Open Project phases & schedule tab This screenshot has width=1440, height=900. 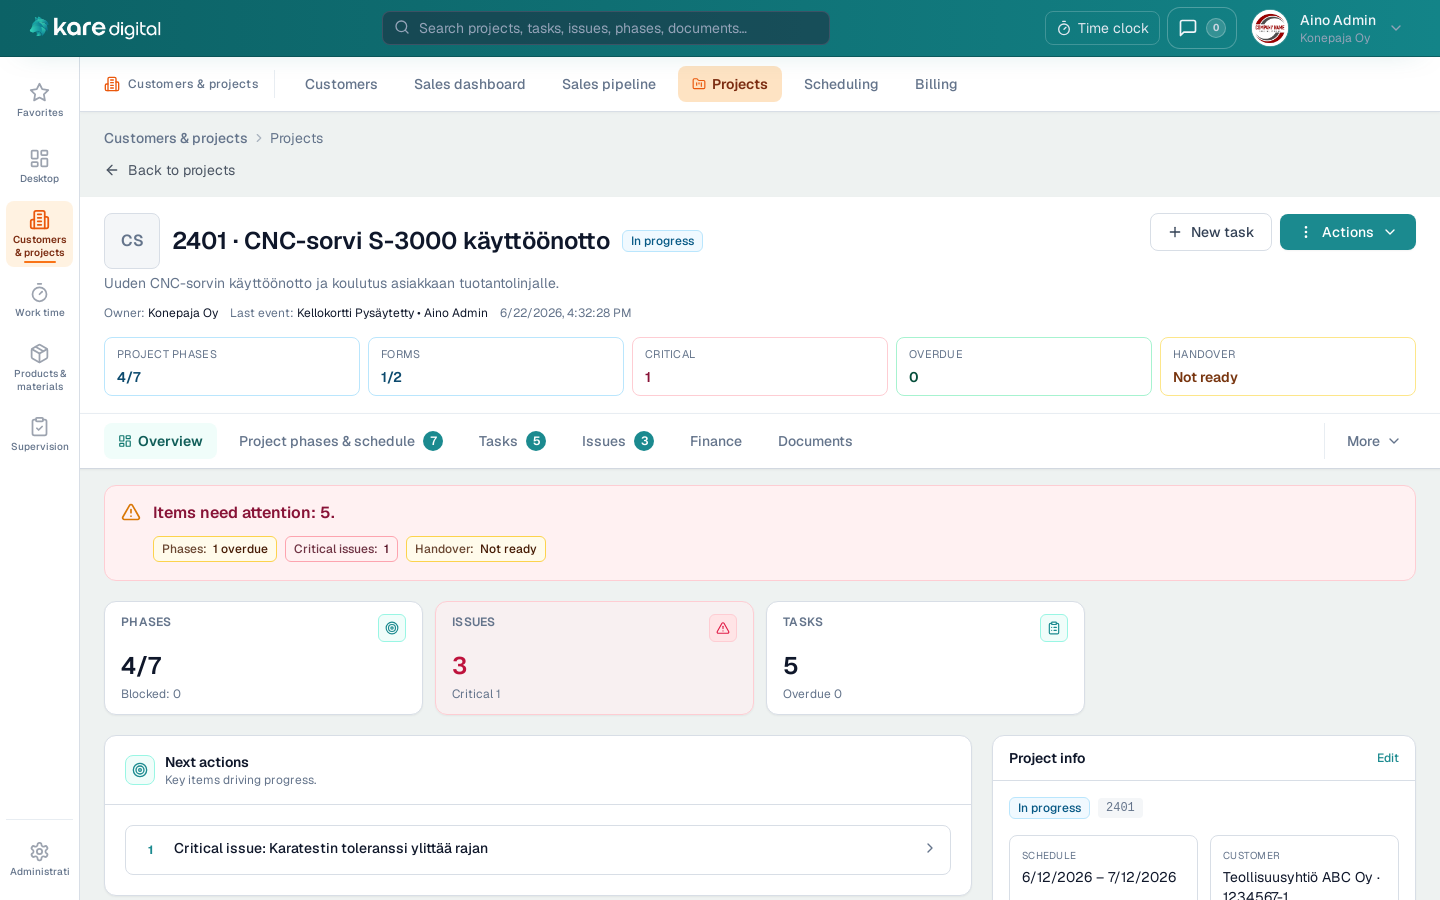[x=340, y=441]
